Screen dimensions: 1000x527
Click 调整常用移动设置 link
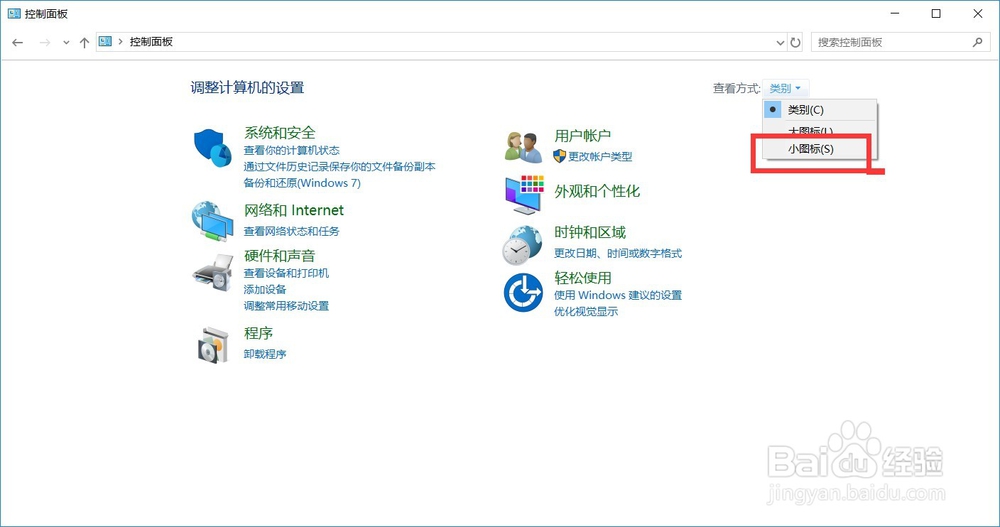coord(286,306)
